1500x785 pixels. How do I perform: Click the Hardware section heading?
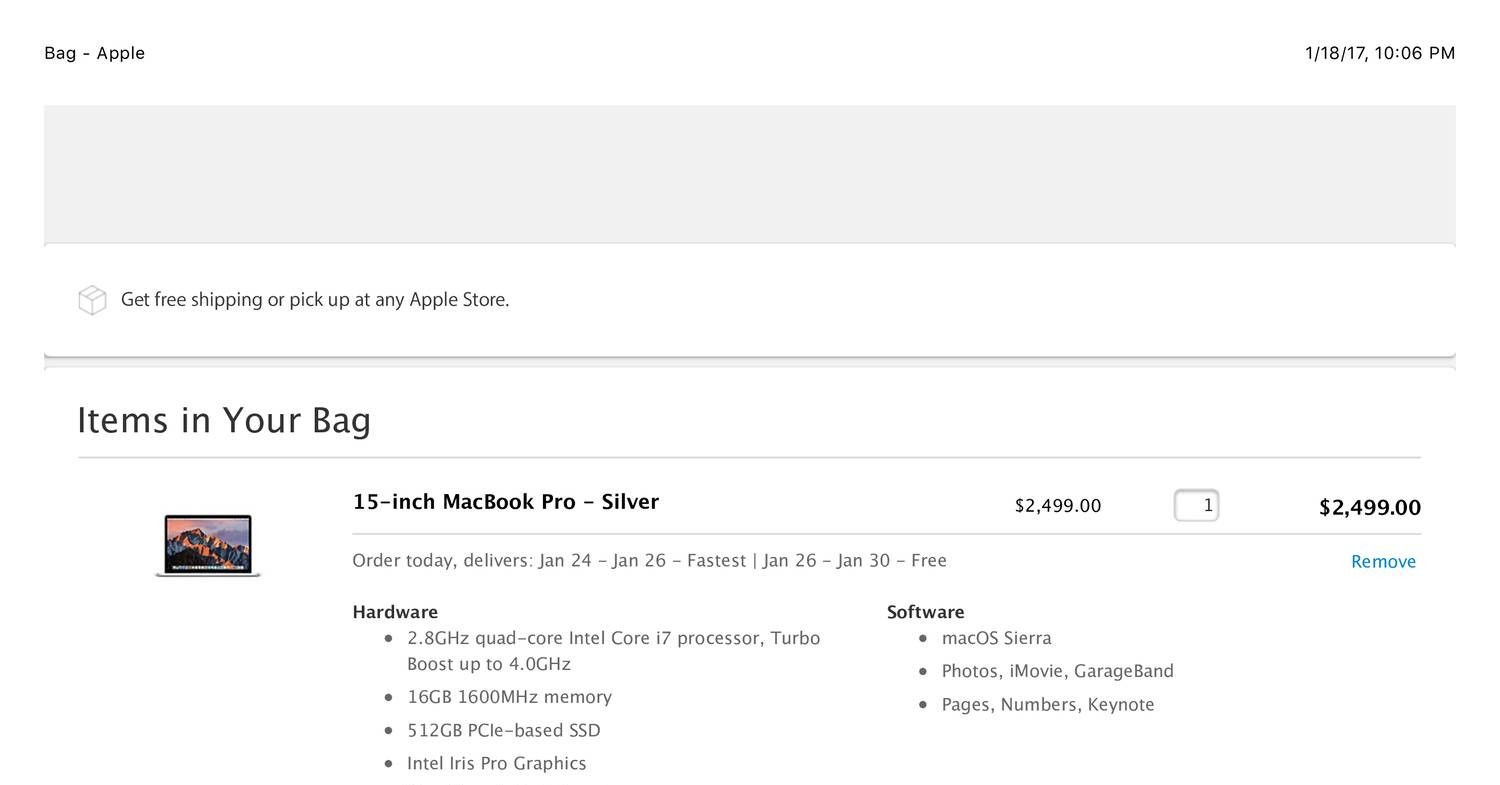(395, 611)
